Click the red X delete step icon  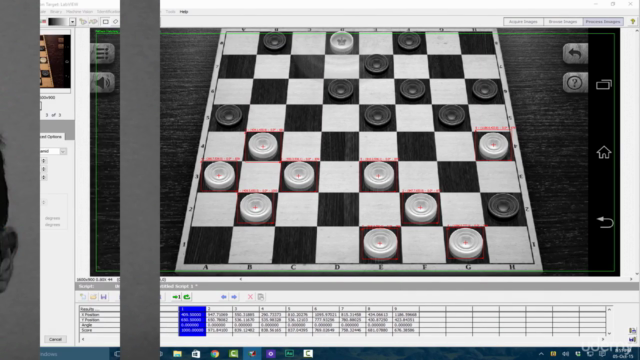click(x=250, y=297)
